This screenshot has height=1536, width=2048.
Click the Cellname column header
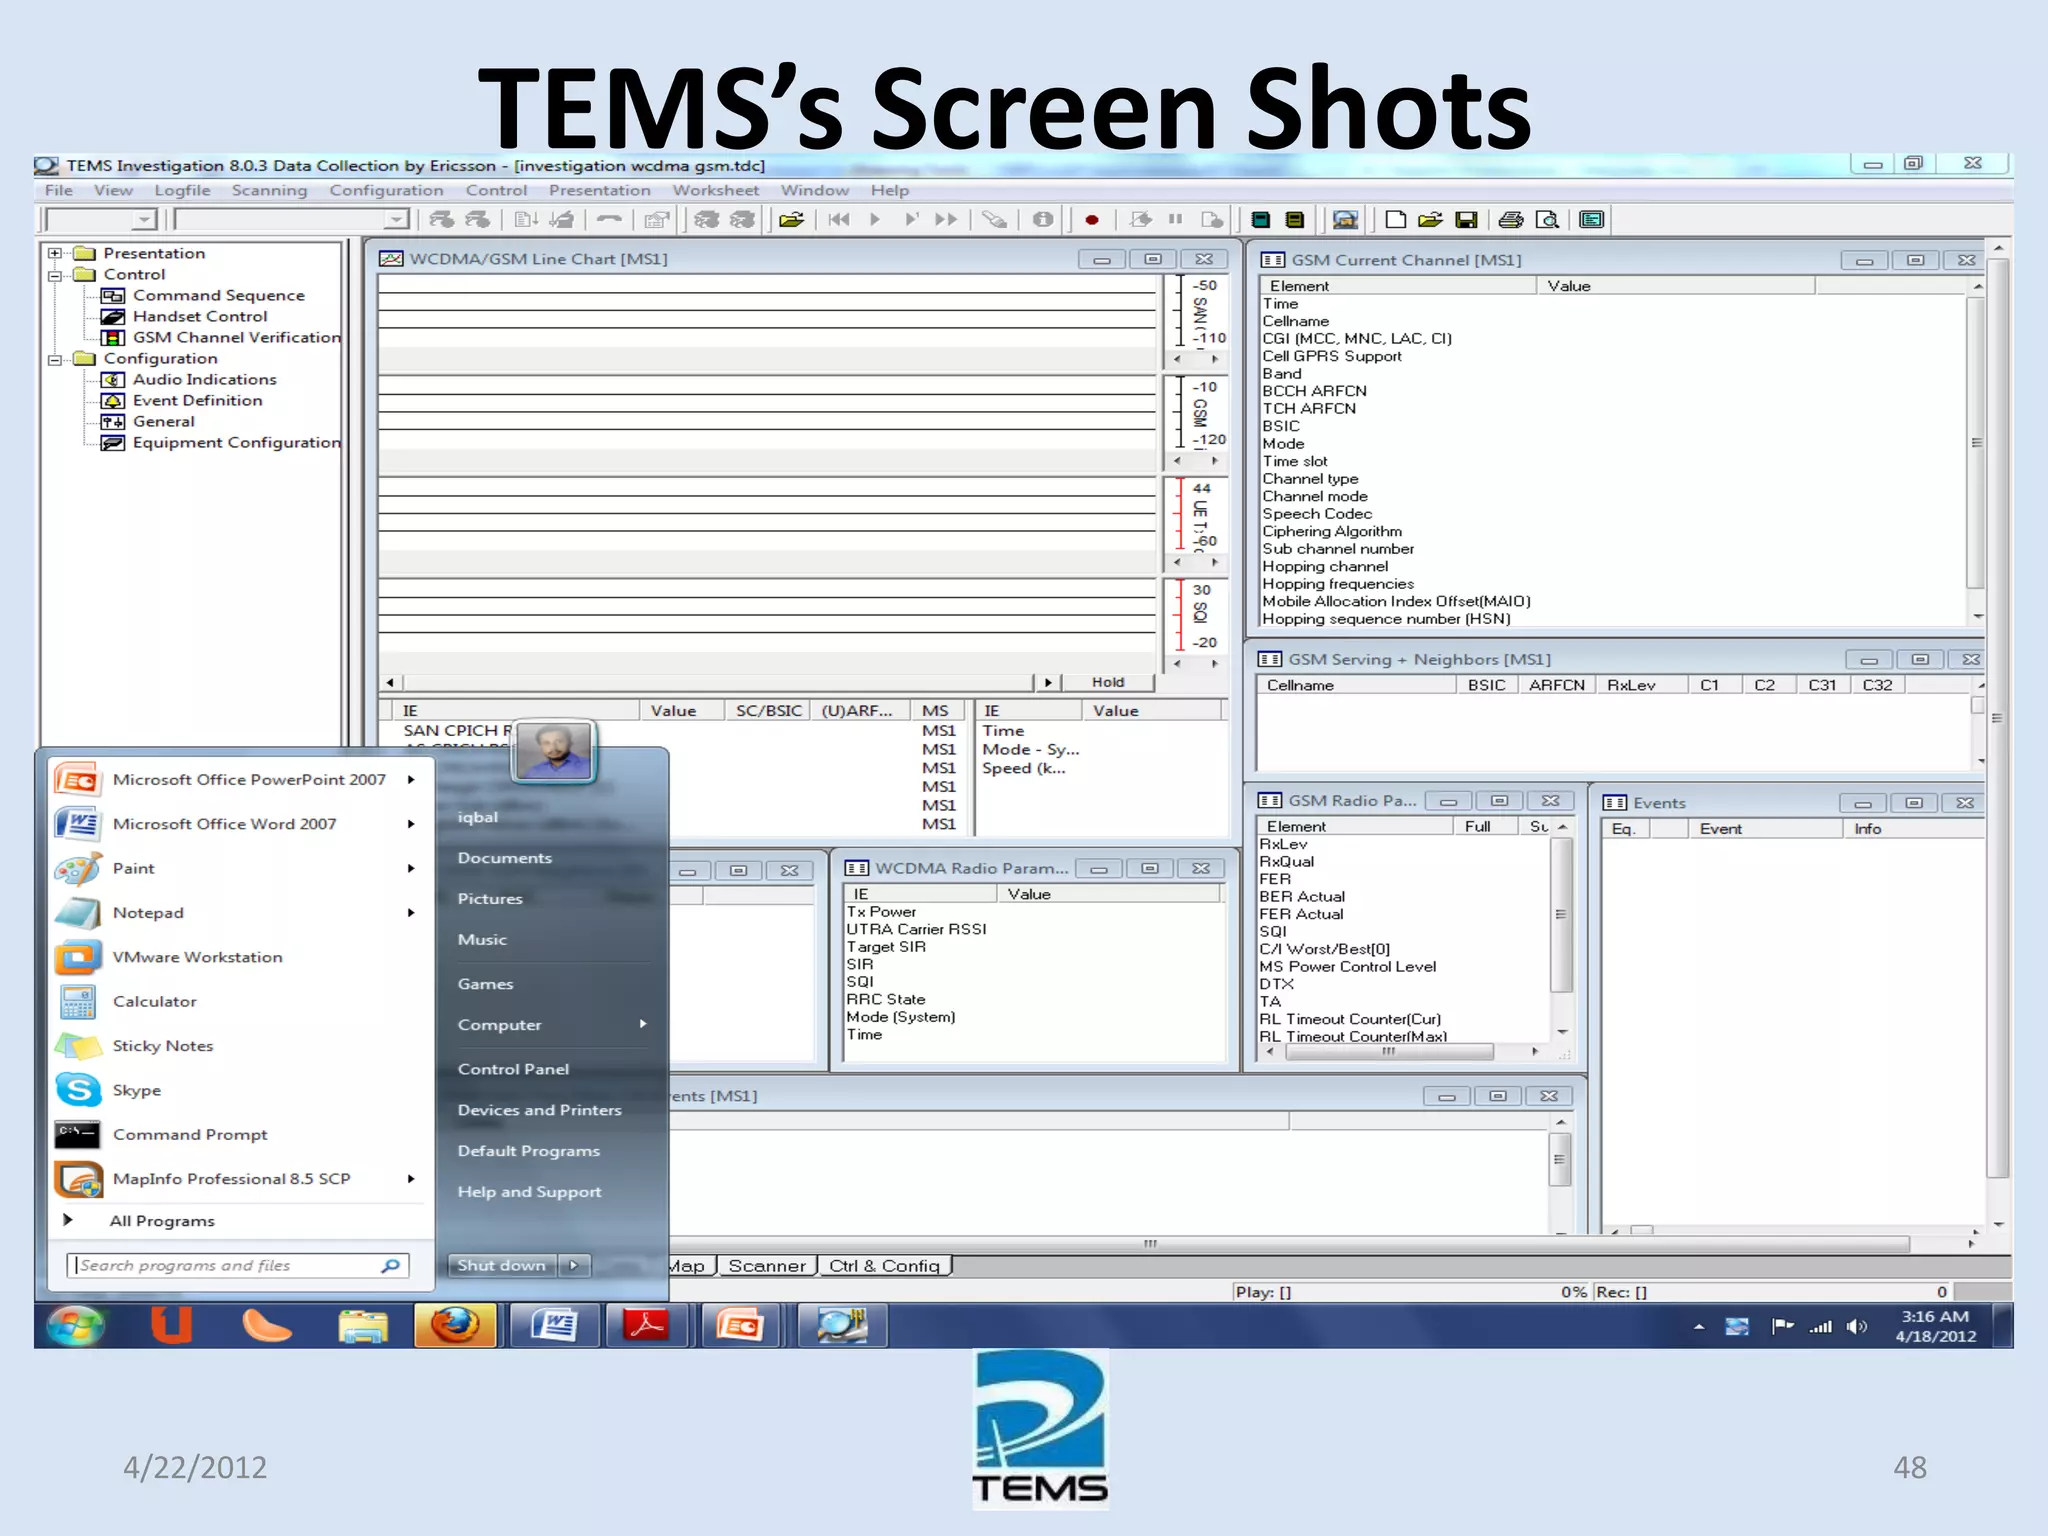(x=1355, y=685)
